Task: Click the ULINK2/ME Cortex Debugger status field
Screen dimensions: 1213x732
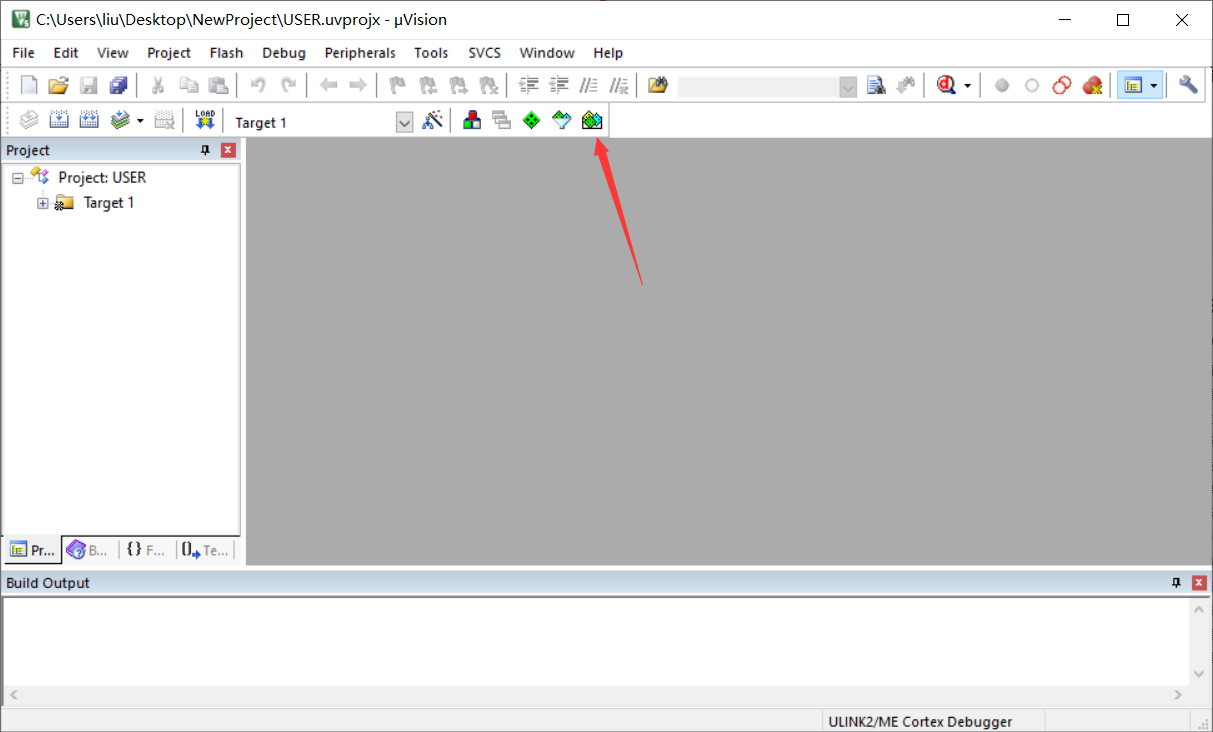Action: pyautogui.click(x=921, y=720)
